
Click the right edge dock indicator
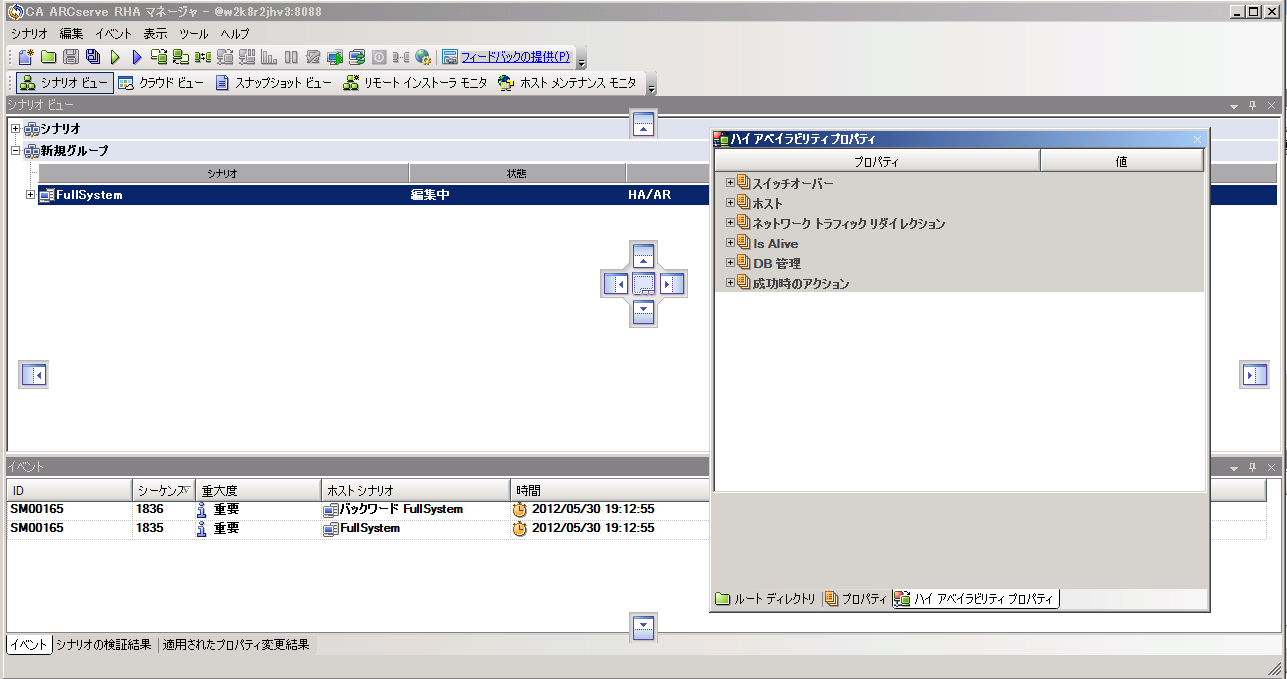[x=1255, y=375]
